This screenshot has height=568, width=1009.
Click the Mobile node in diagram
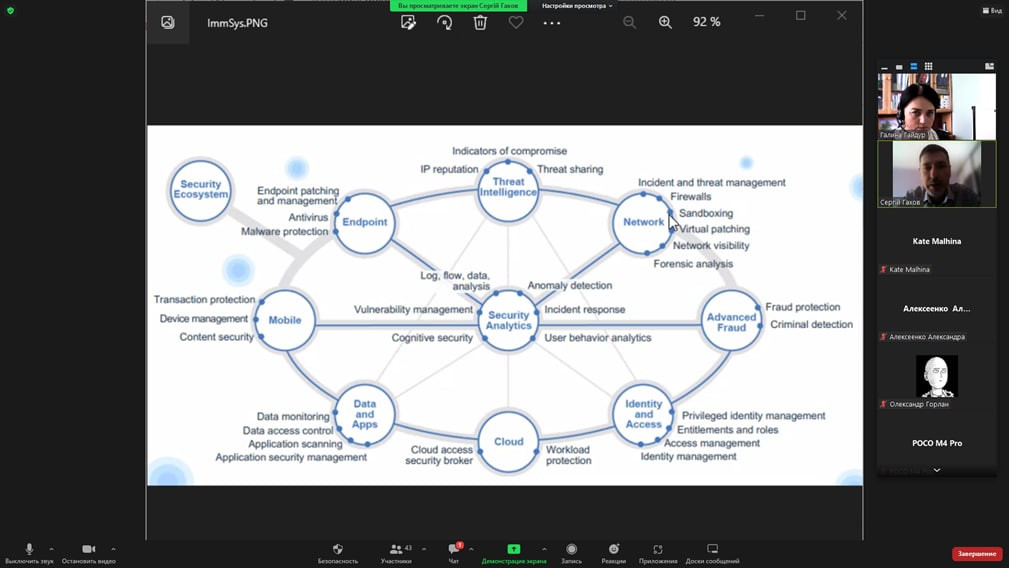(x=284, y=320)
